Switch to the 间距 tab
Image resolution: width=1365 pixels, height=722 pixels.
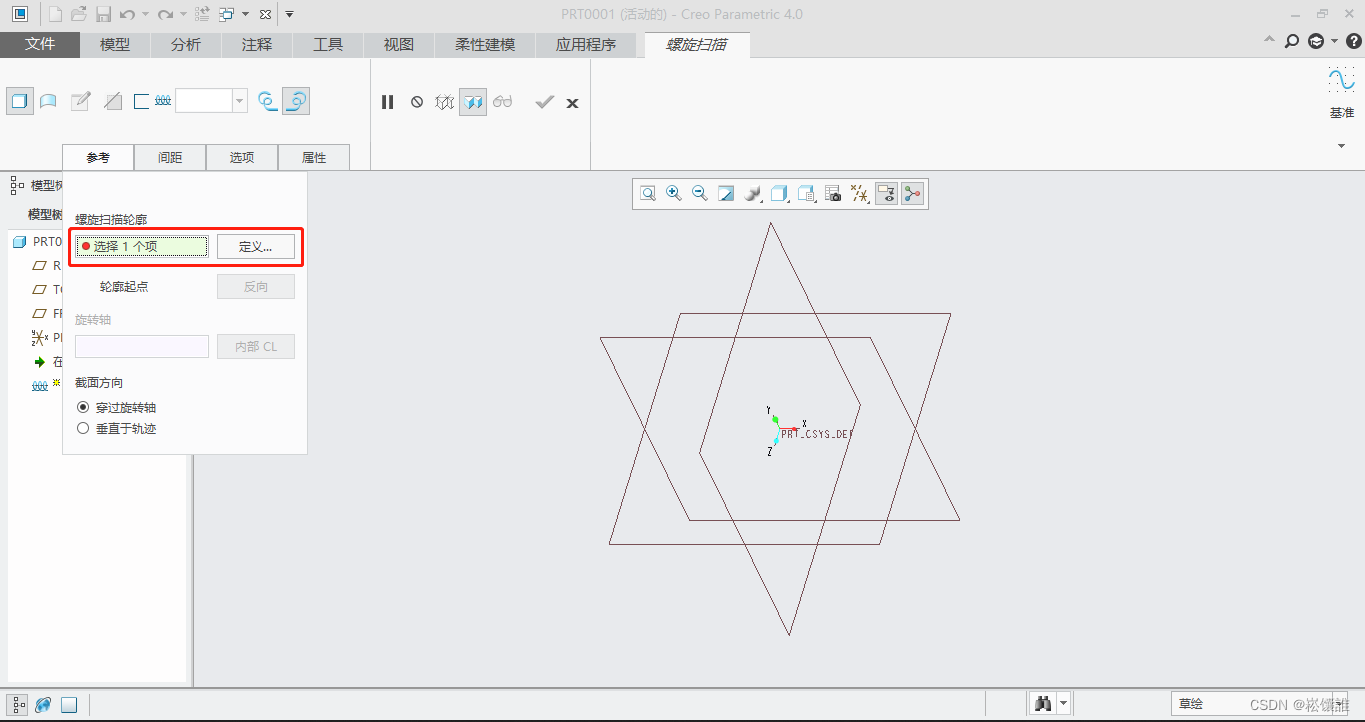point(170,158)
